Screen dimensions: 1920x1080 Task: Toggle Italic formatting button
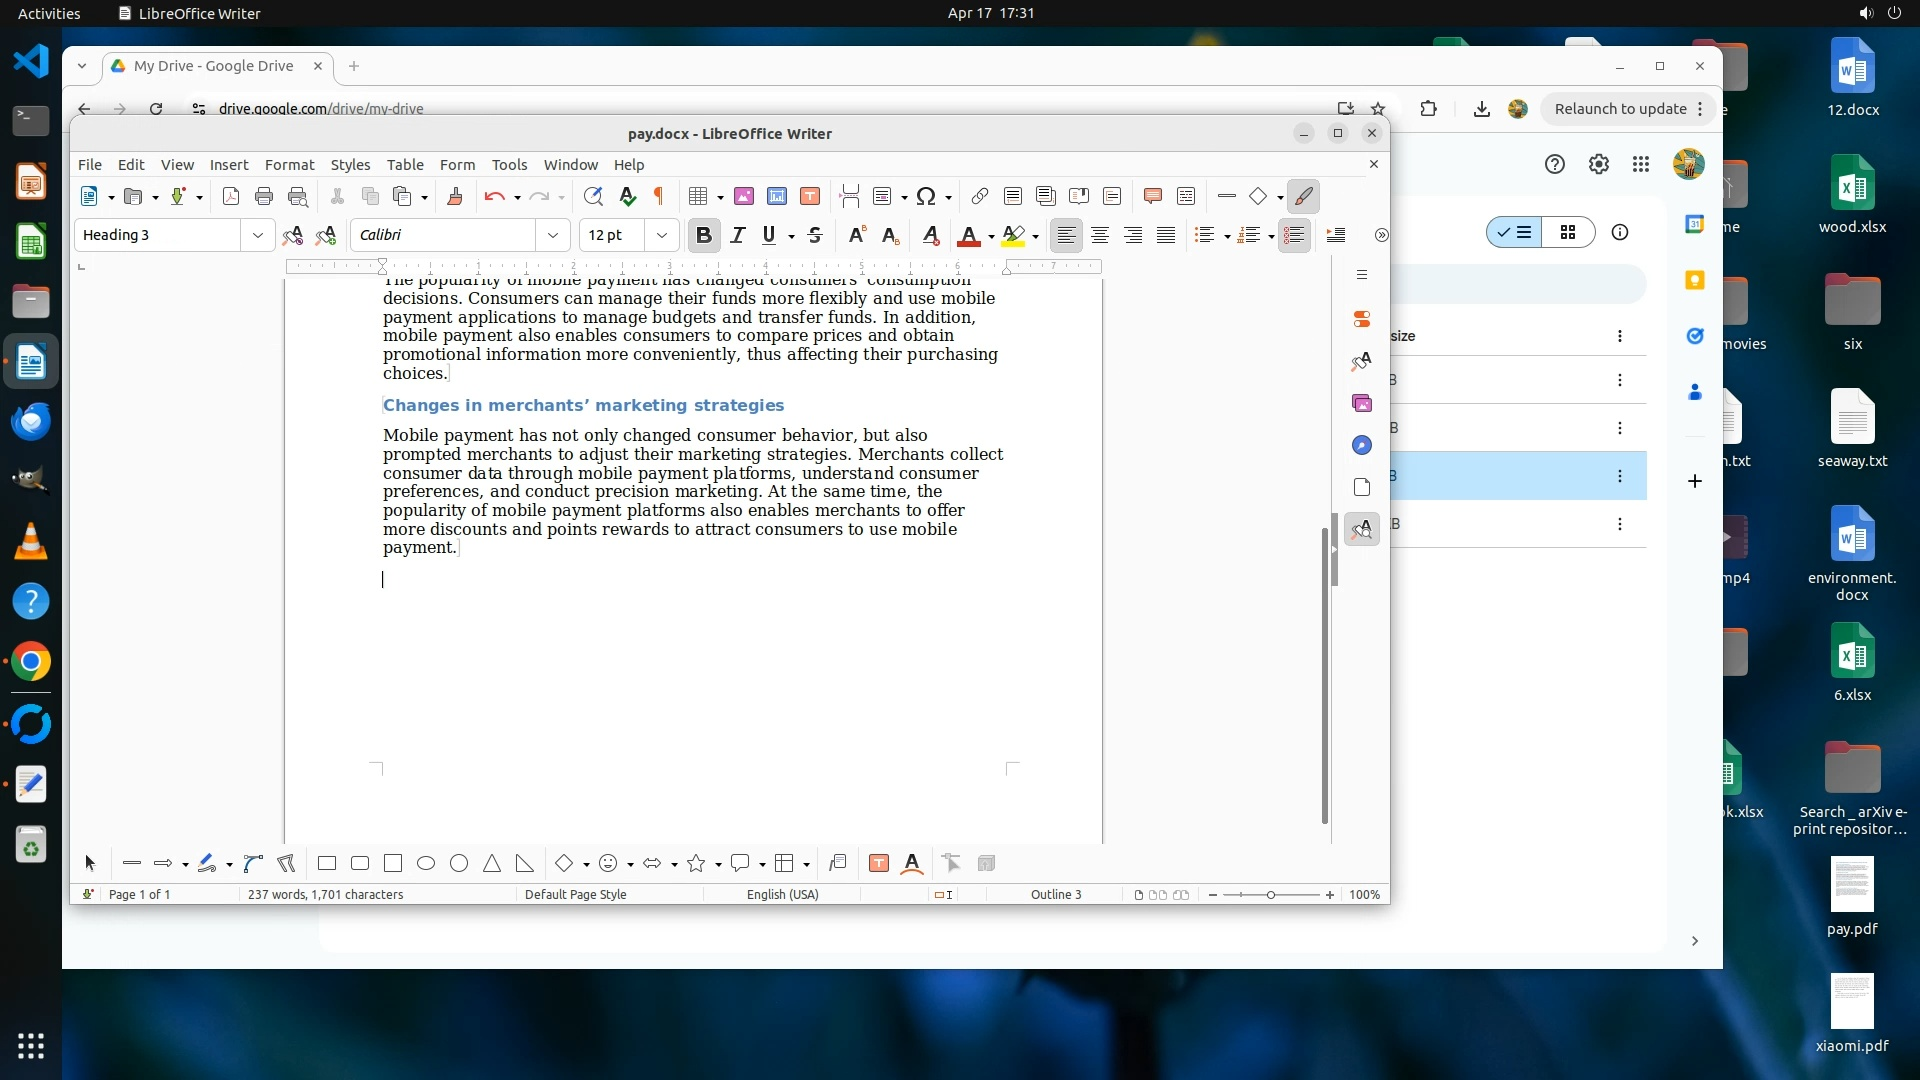click(738, 235)
